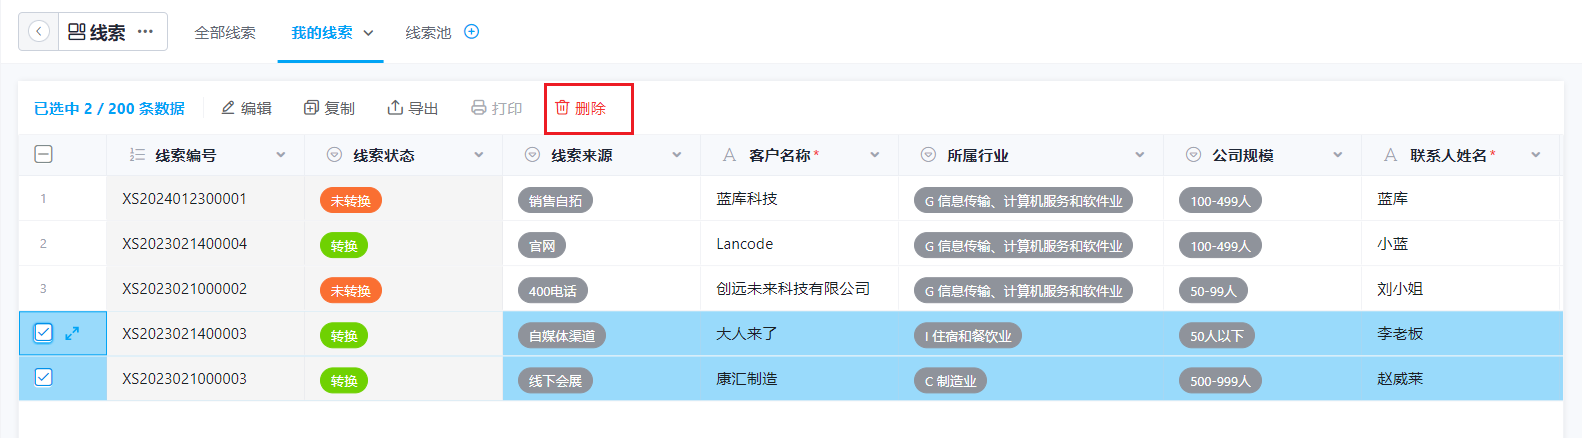Uncheck the checkbox for row XS2023021400003
1582x438 pixels.
click(43, 333)
